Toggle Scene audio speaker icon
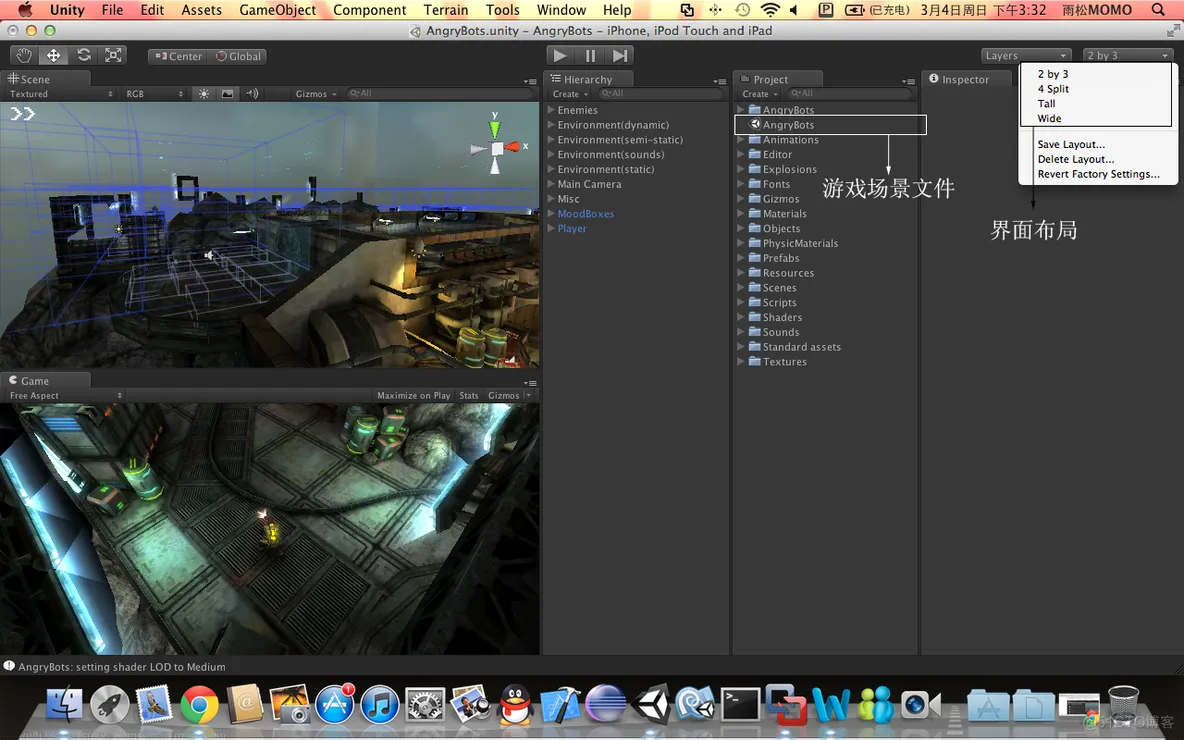 click(252, 94)
